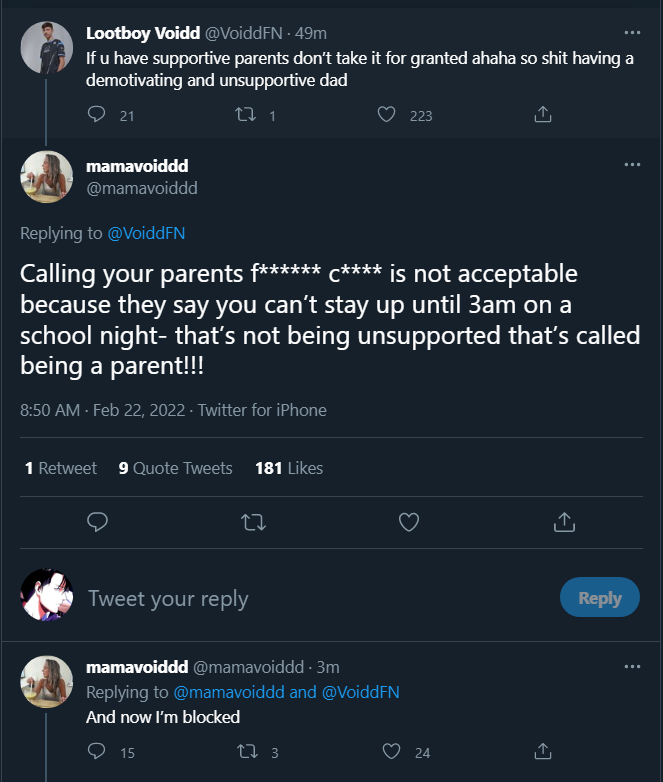The width and height of the screenshot is (663, 782).
Task: Click reply icon under main tweet stats
Action: pos(97,521)
